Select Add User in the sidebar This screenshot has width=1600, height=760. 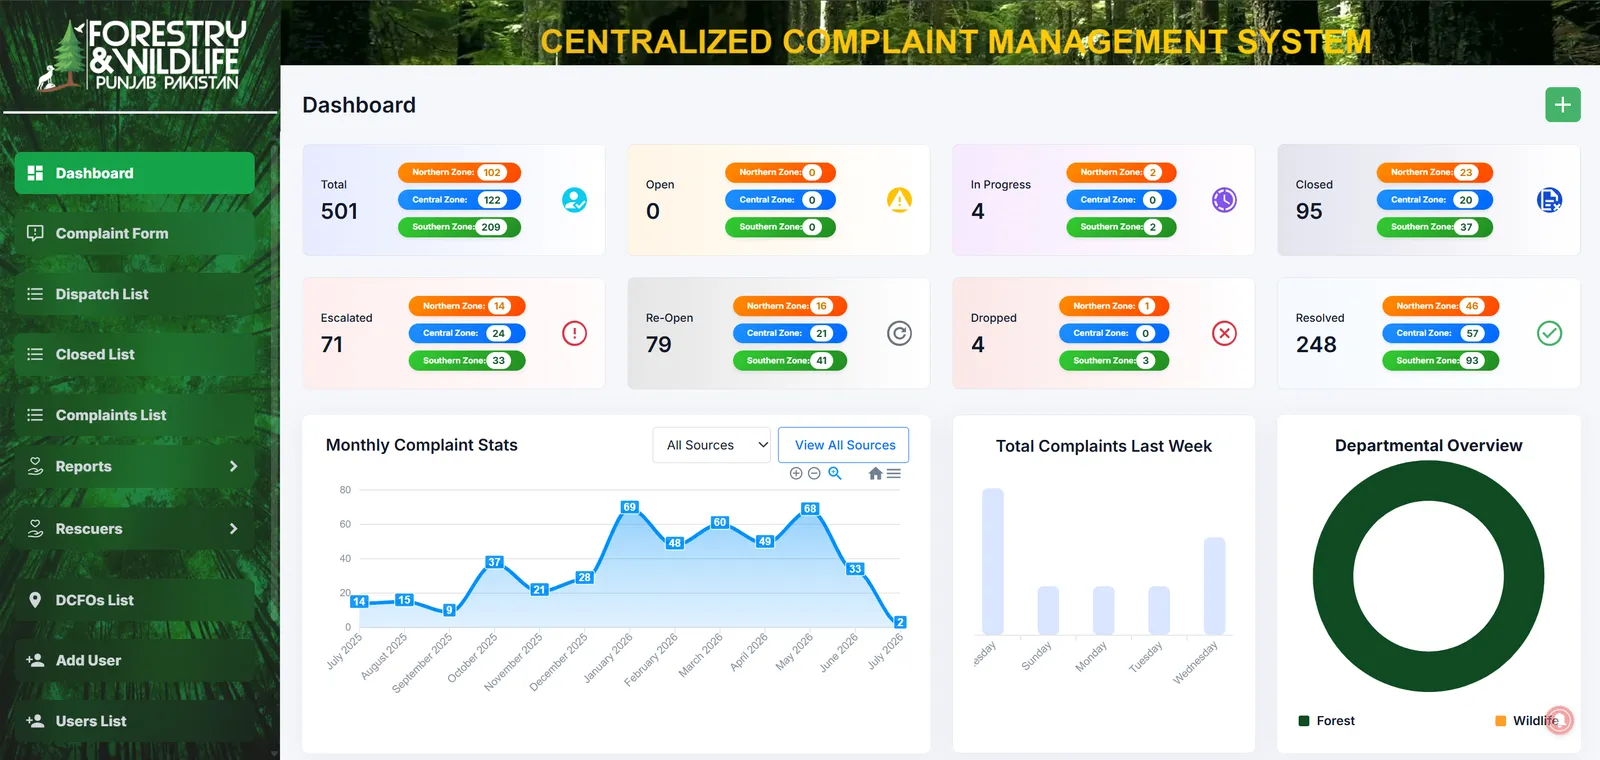tap(135, 660)
